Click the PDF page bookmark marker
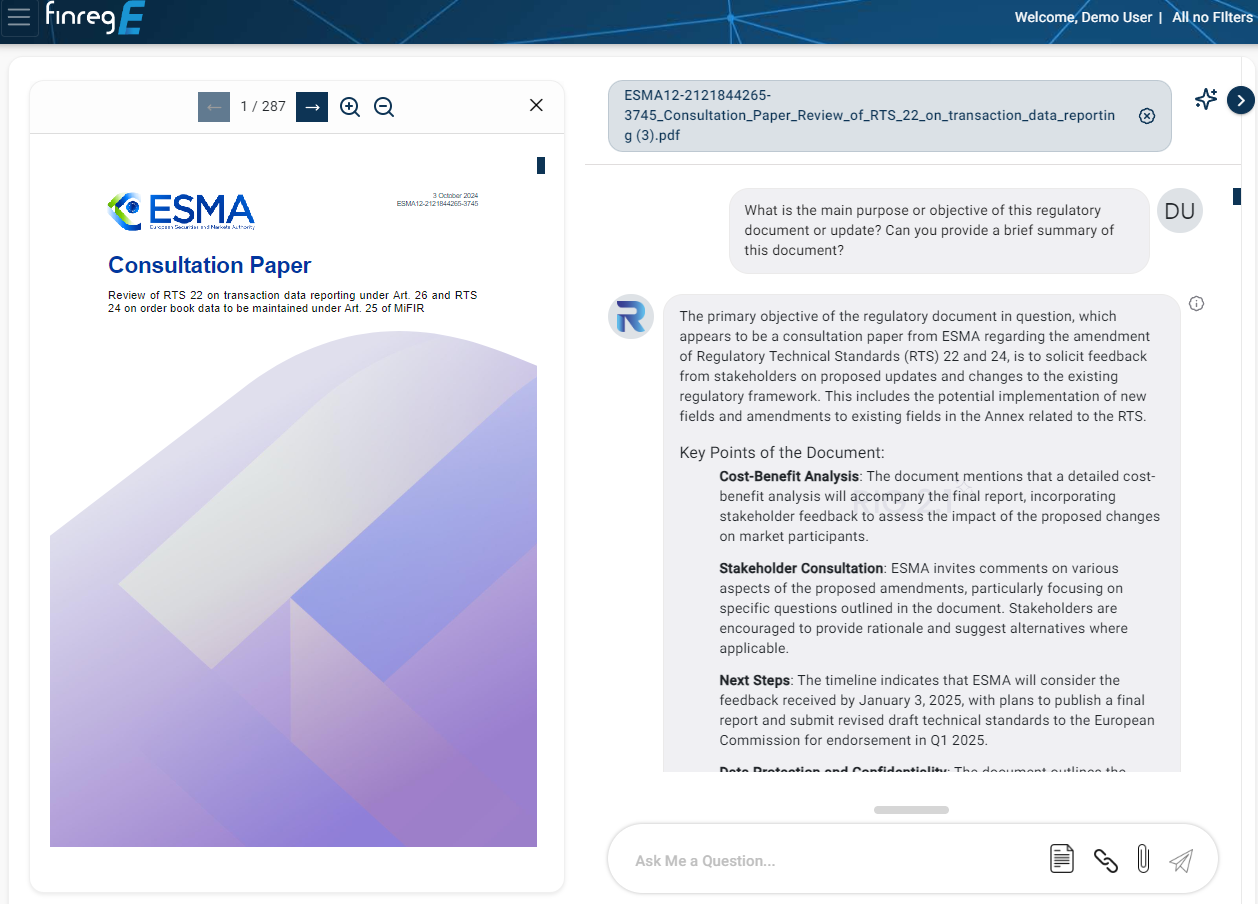Image resolution: width=1258 pixels, height=904 pixels. click(x=541, y=165)
